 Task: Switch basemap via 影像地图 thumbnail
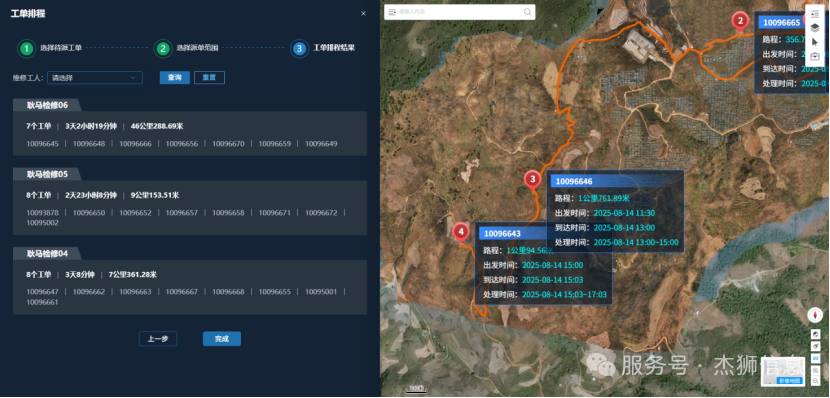tap(783, 371)
